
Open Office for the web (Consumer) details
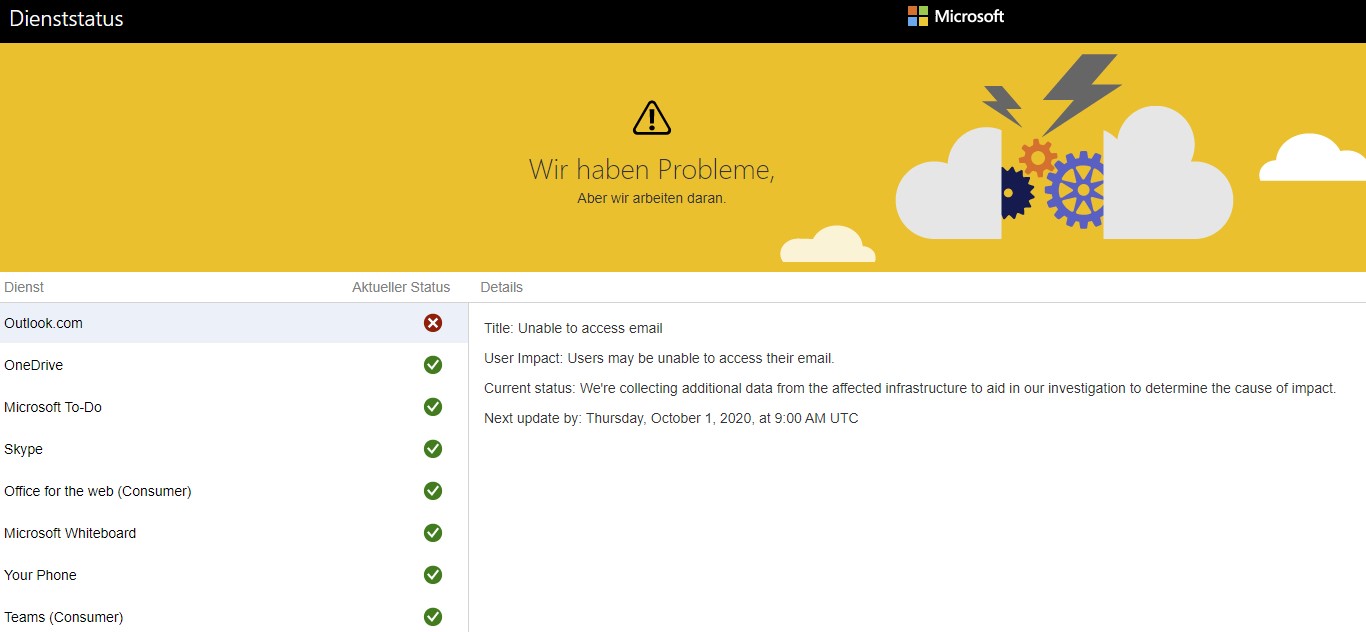[x=234, y=491]
